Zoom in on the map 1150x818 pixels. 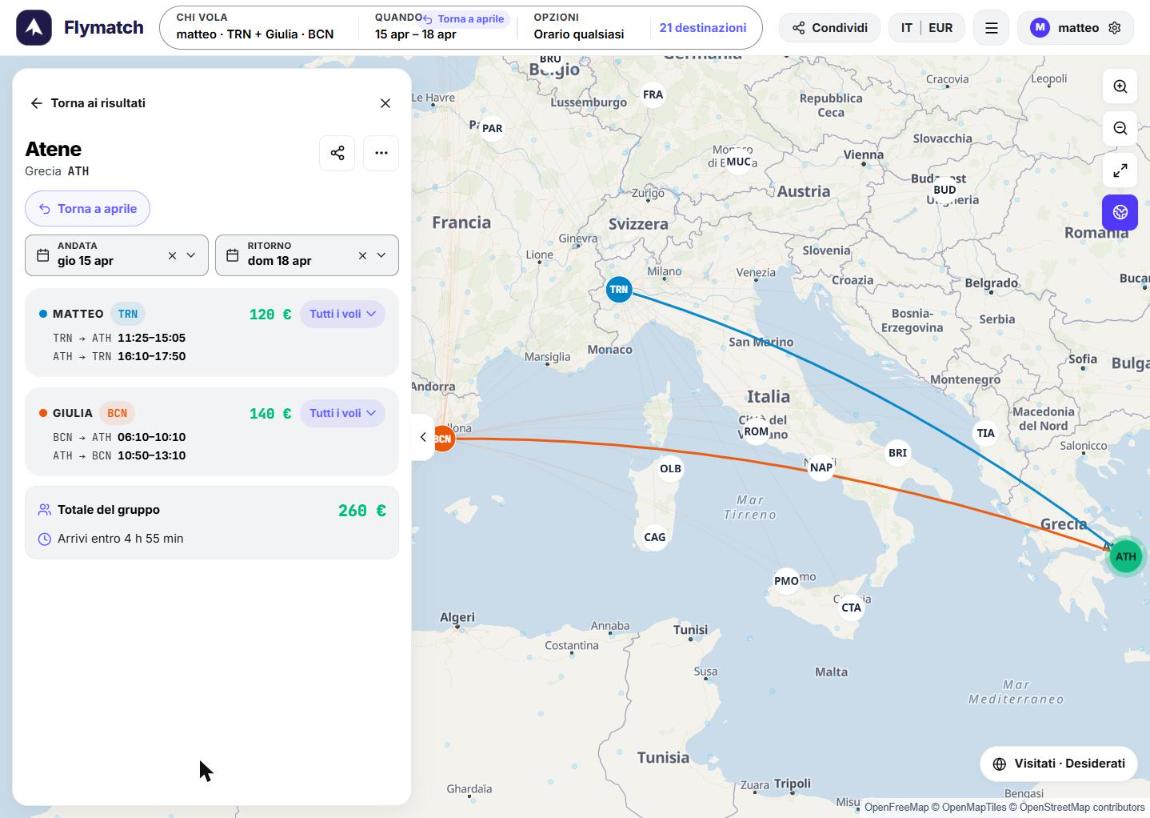click(x=1120, y=87)
